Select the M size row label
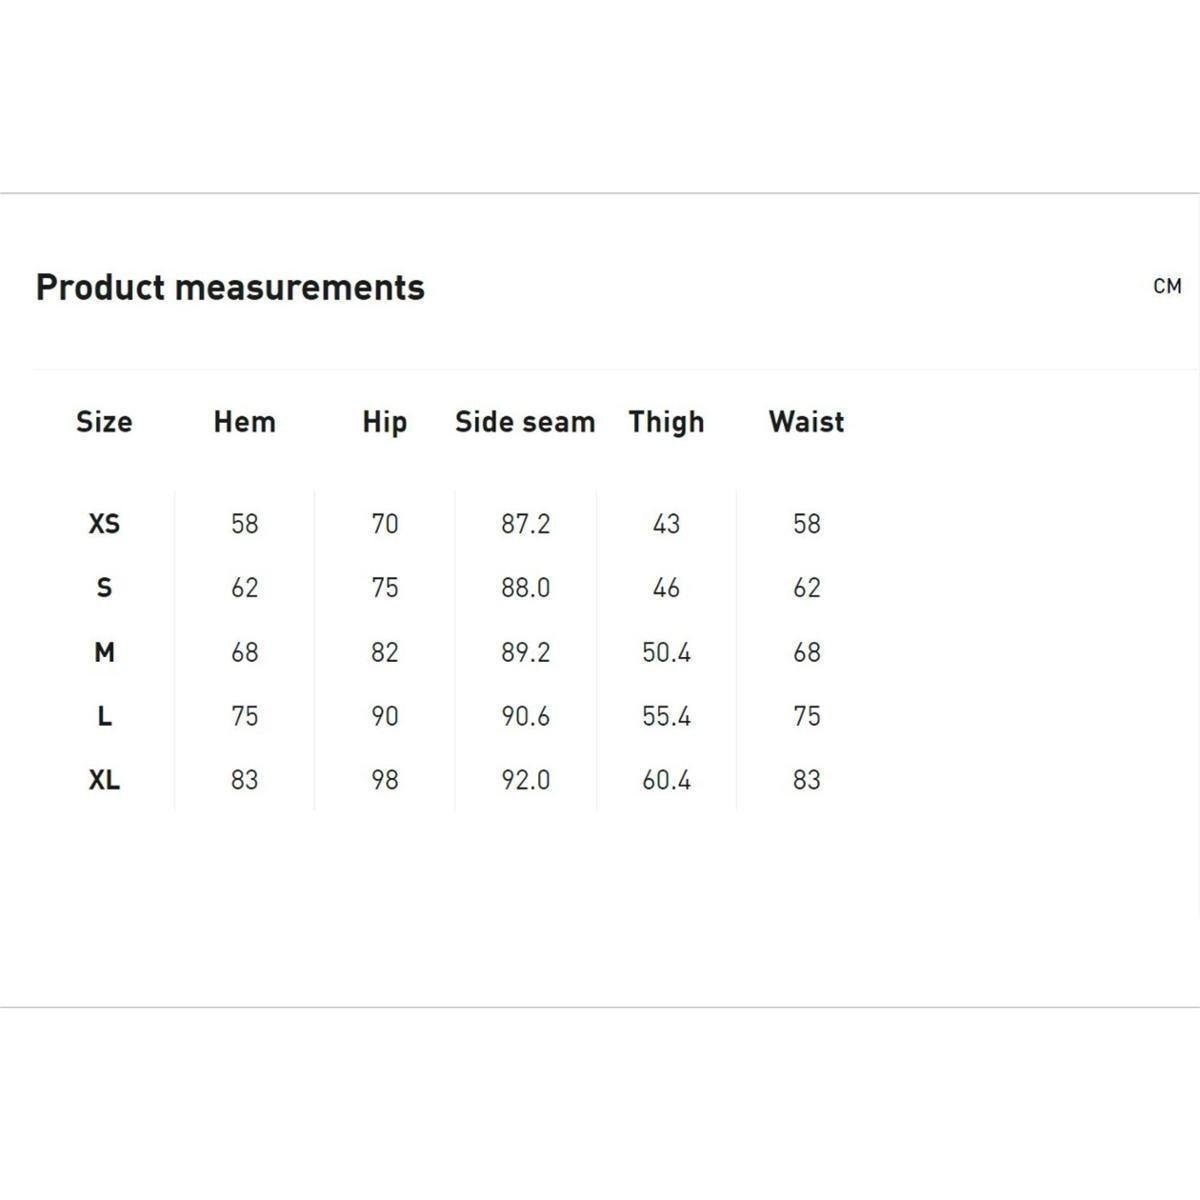1200x1200 pixels. pyautogui.click(x=104, y=653)
